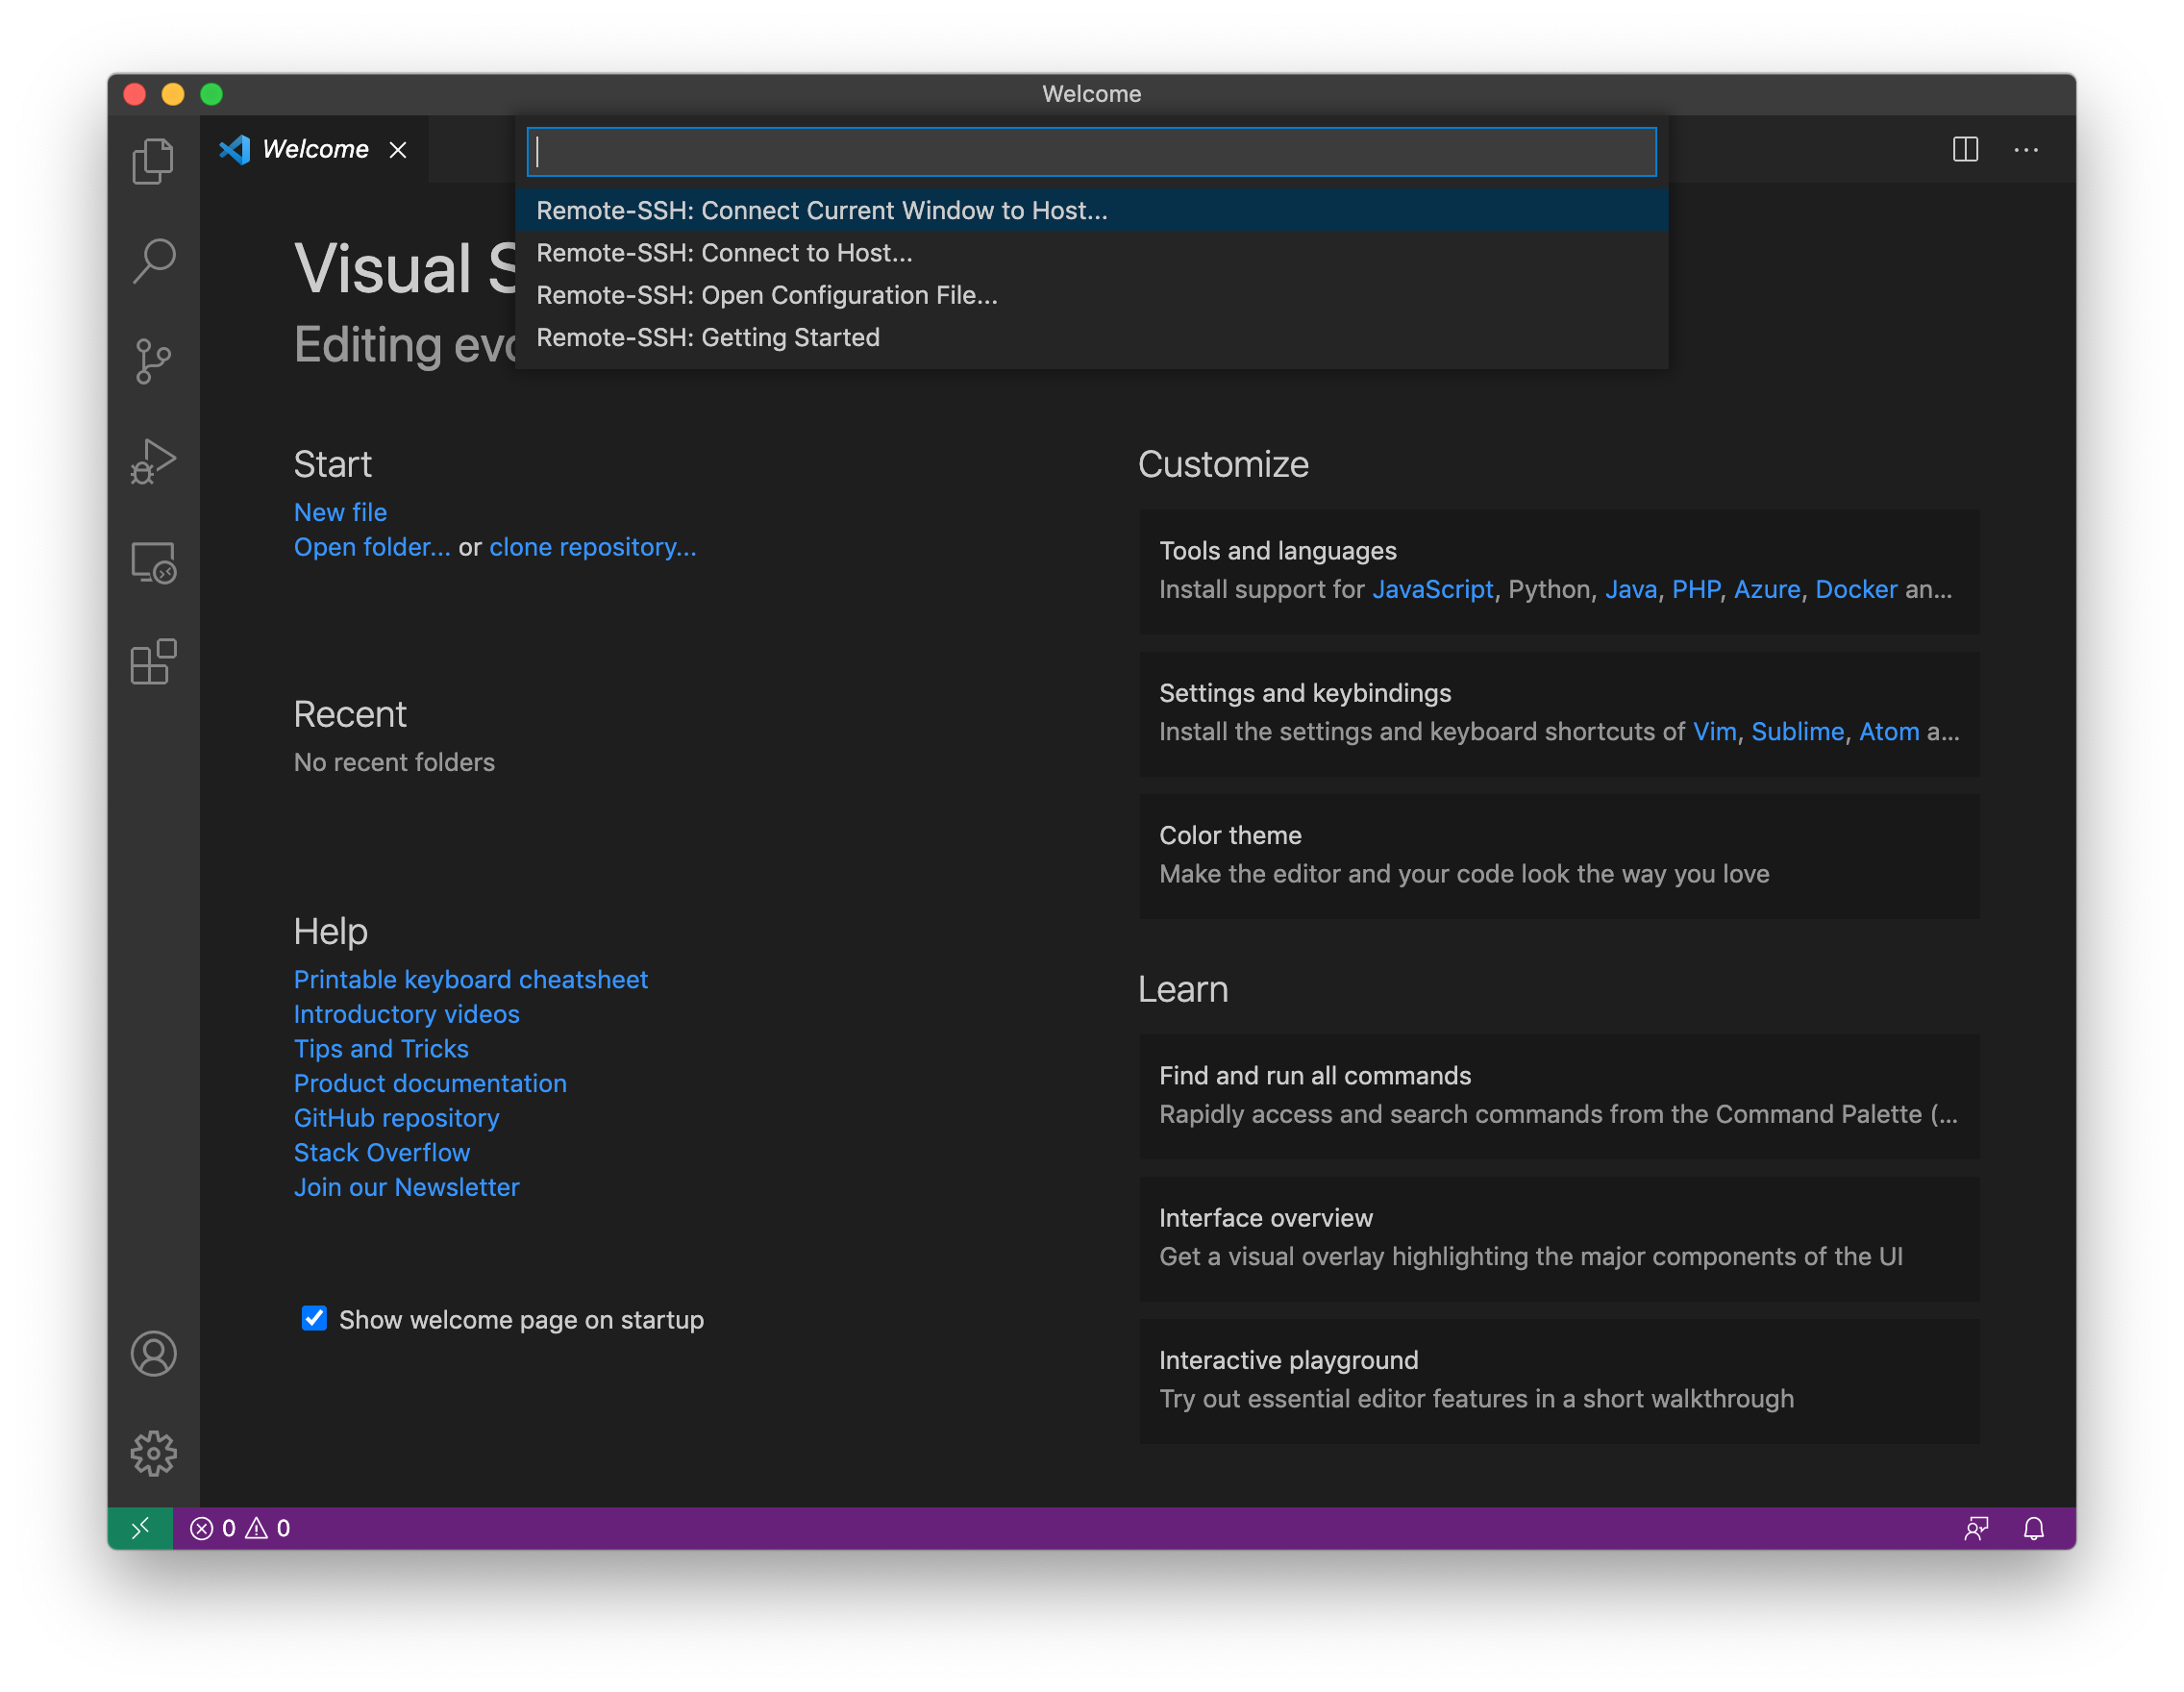Install Vim keybindings link

point(1714,731)
